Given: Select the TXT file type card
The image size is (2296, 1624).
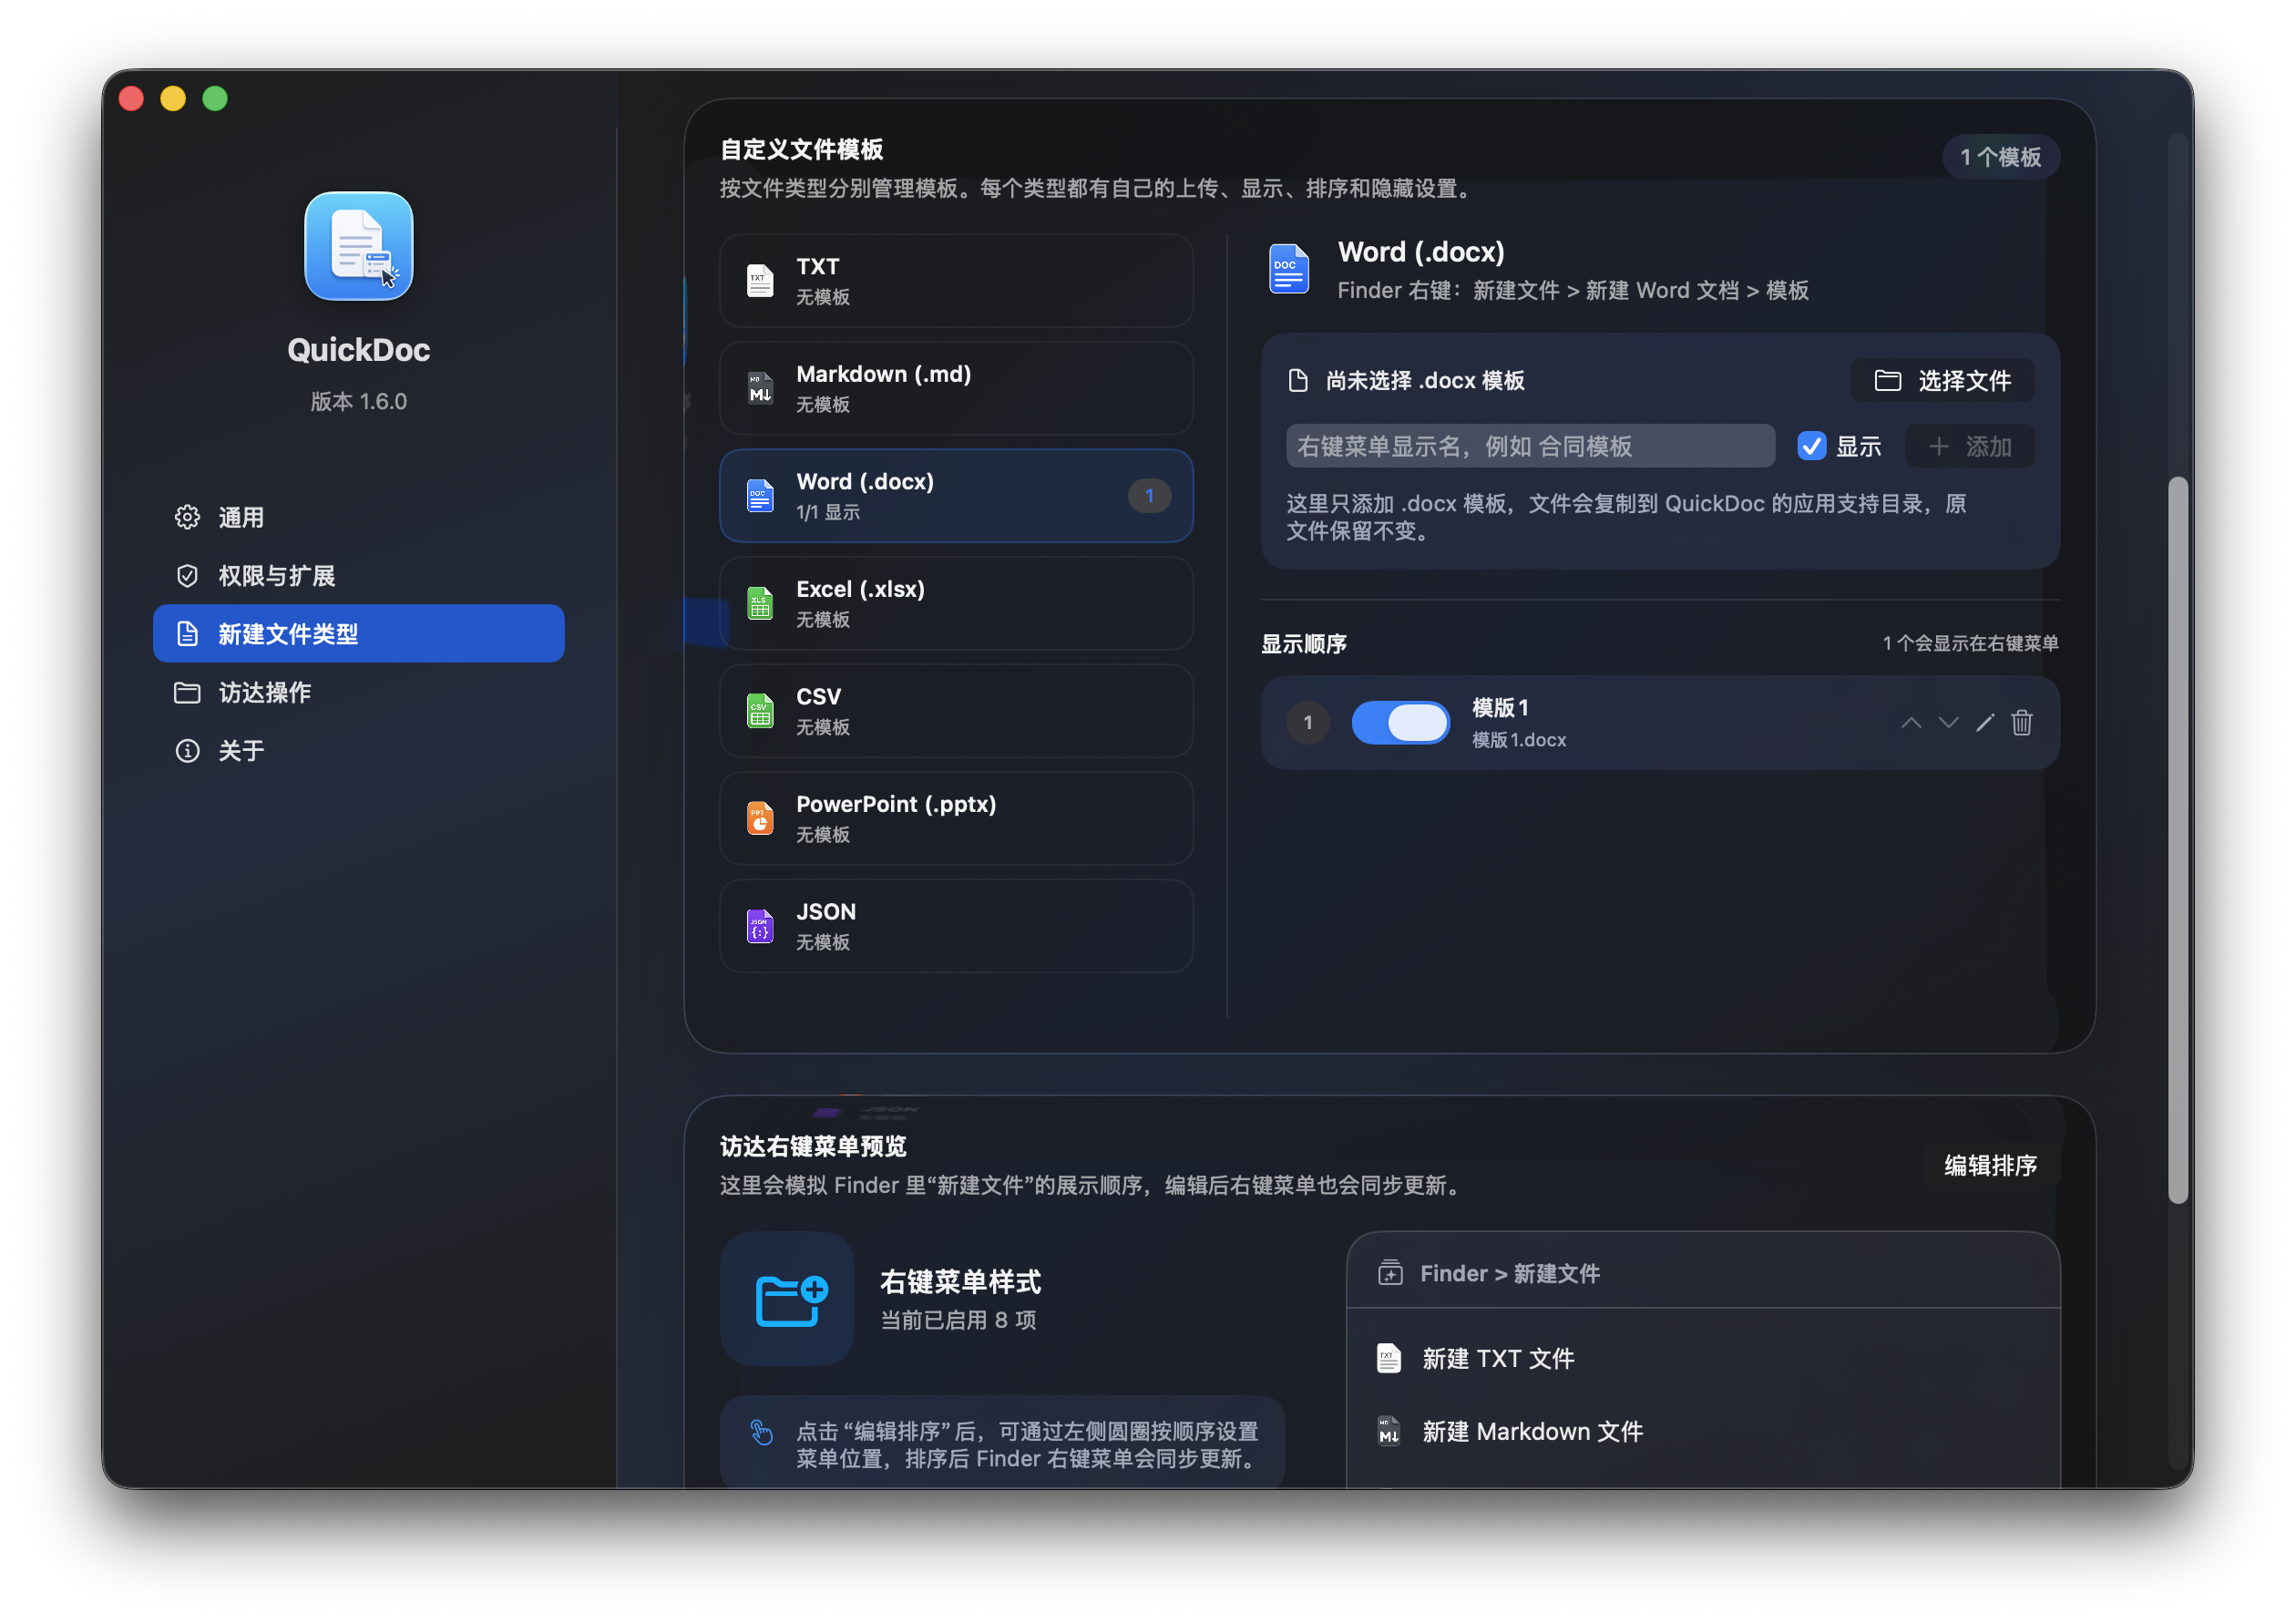Looking at the screenshot, I should [x=956, y=281].
